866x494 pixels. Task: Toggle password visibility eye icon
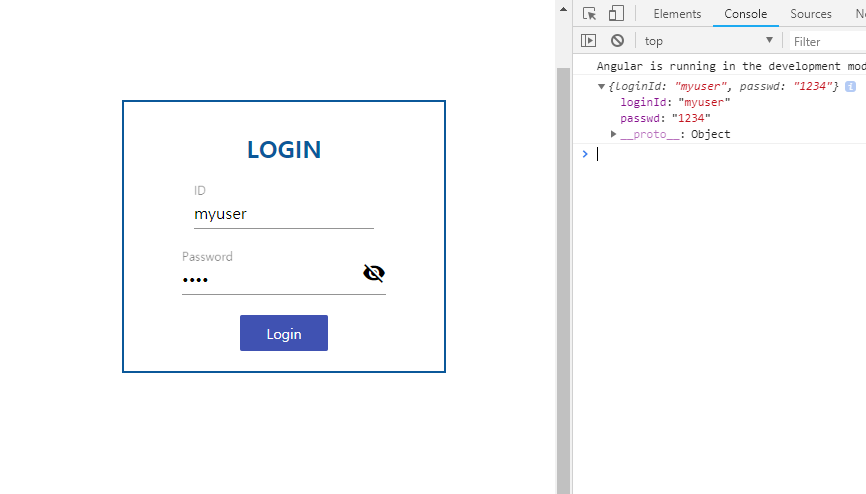tap(374, 273)
